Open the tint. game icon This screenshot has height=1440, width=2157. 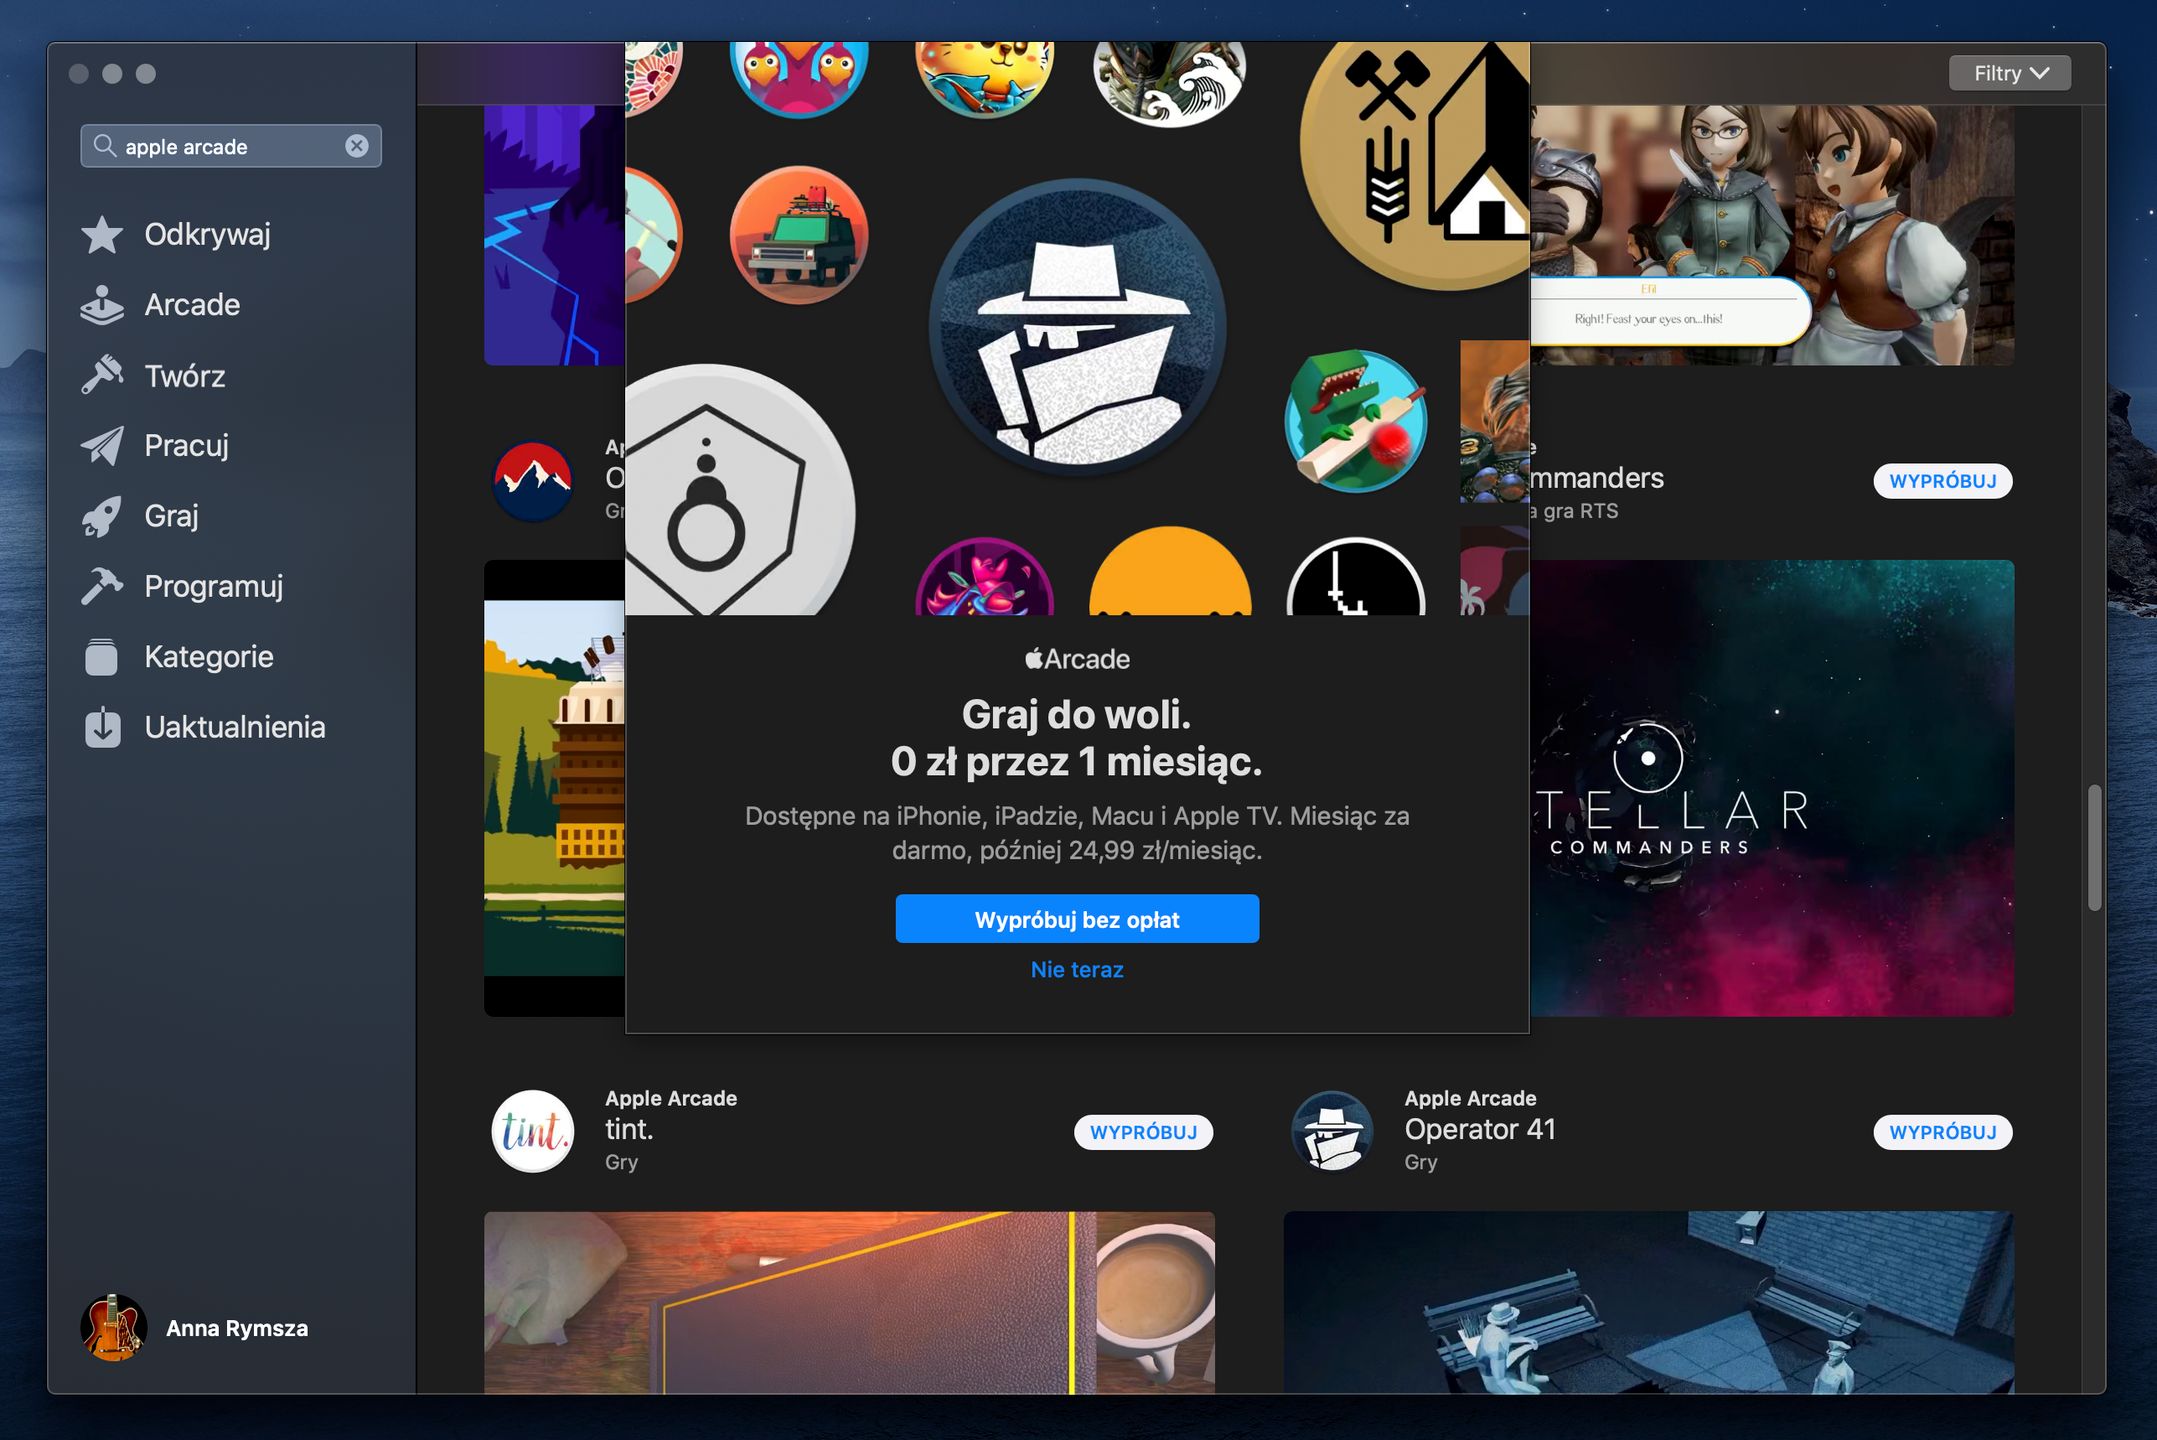point(533,1131)
